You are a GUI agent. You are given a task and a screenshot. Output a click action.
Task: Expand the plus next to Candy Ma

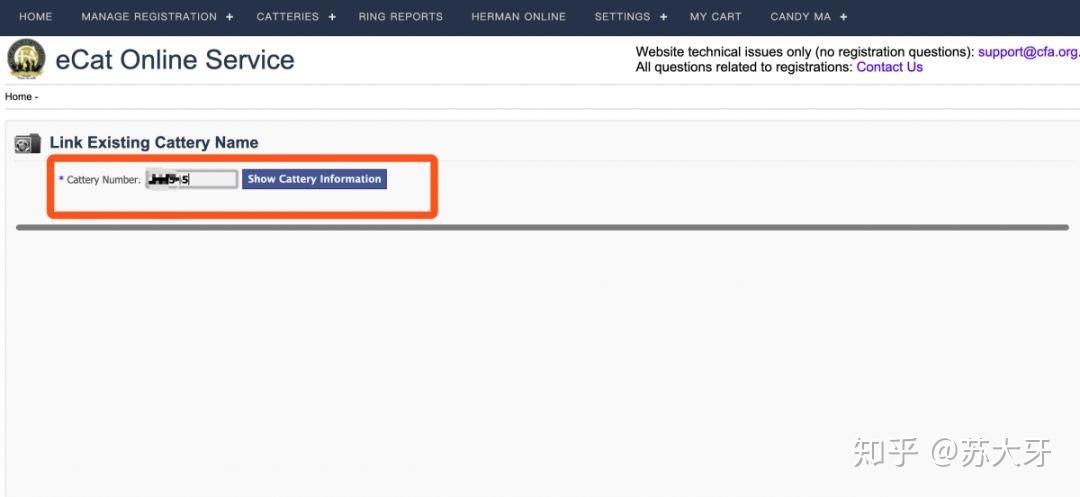(844, 17)
